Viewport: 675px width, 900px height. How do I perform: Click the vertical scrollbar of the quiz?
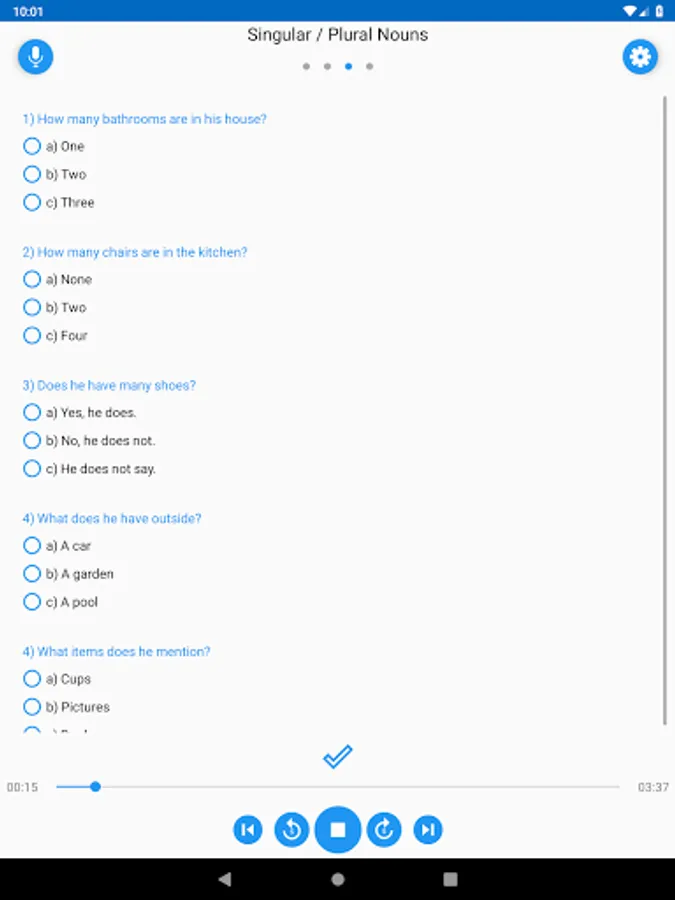665,400
